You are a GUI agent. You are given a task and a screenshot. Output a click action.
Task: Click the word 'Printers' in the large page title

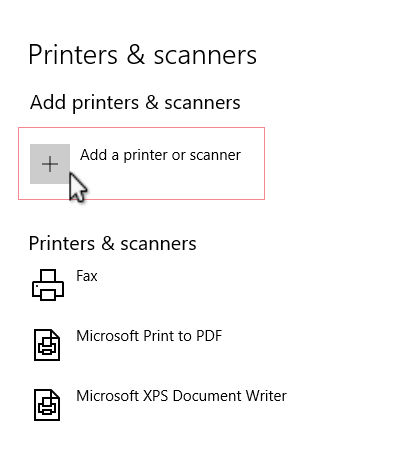(x=73, y=55)
